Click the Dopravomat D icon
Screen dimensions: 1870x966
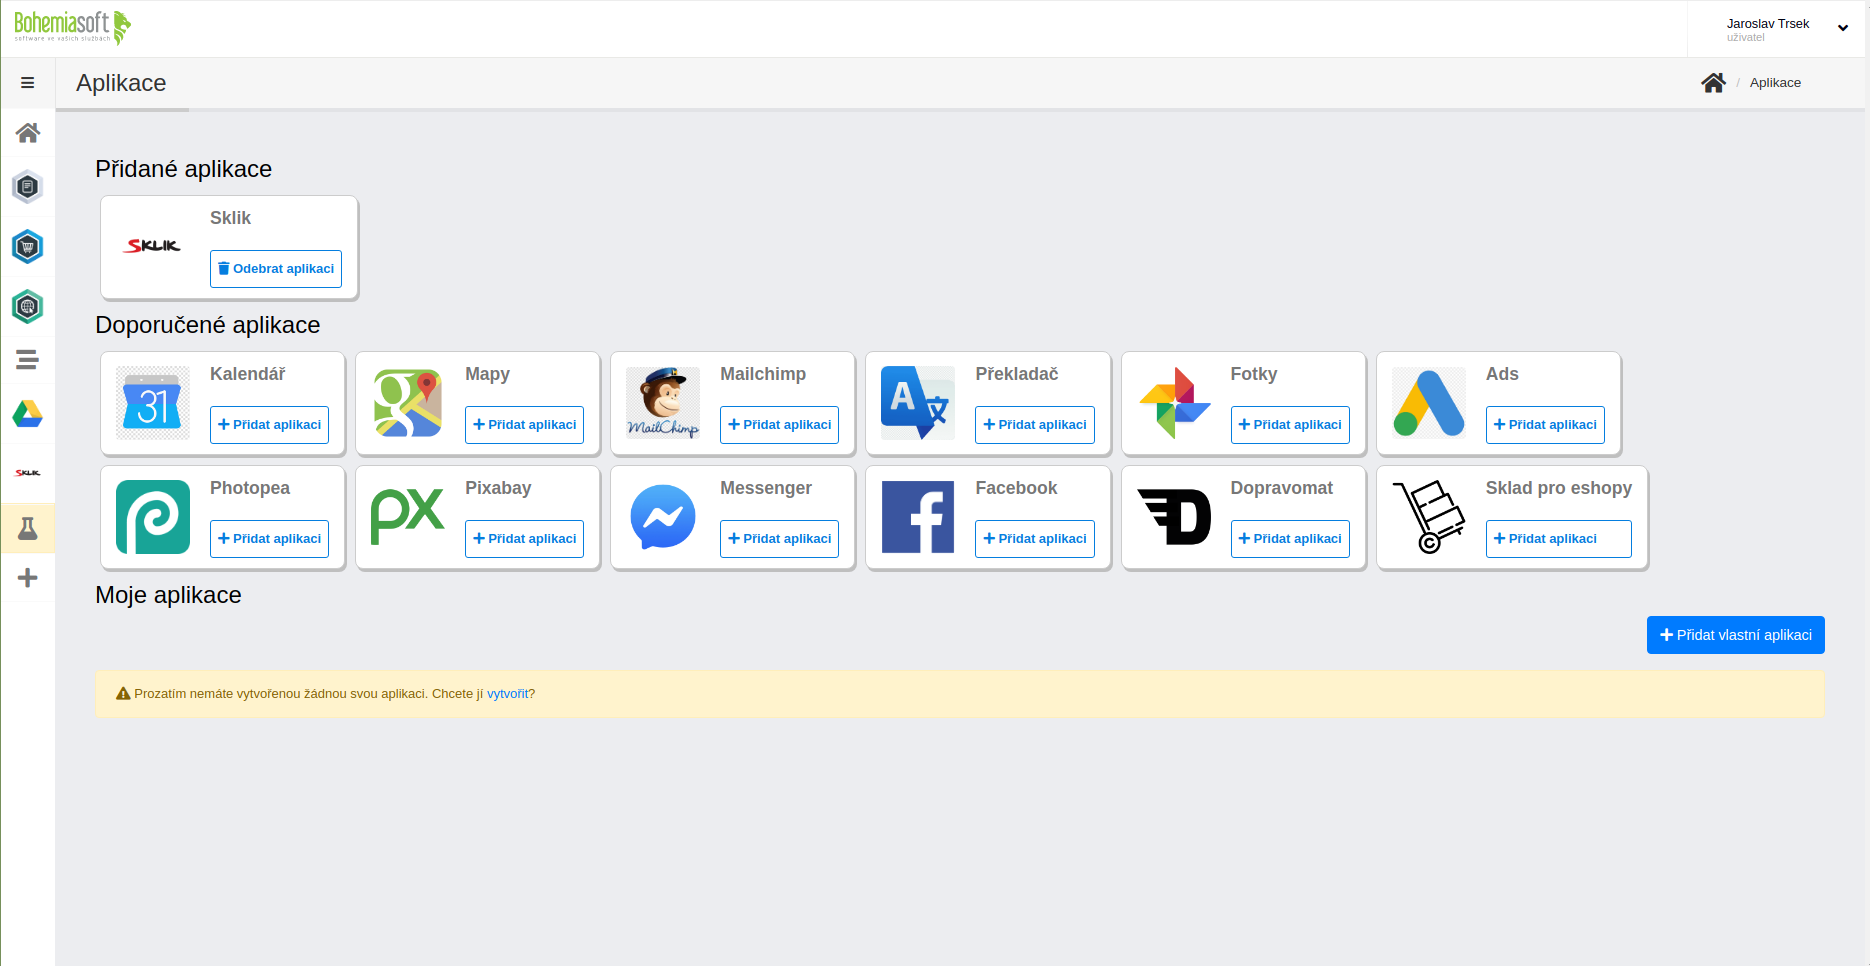pos(1174,517)
